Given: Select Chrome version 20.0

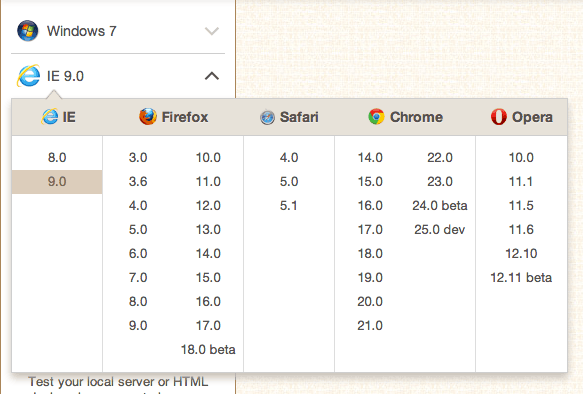Looking at the screenshot, I should (x=370, y=301).
